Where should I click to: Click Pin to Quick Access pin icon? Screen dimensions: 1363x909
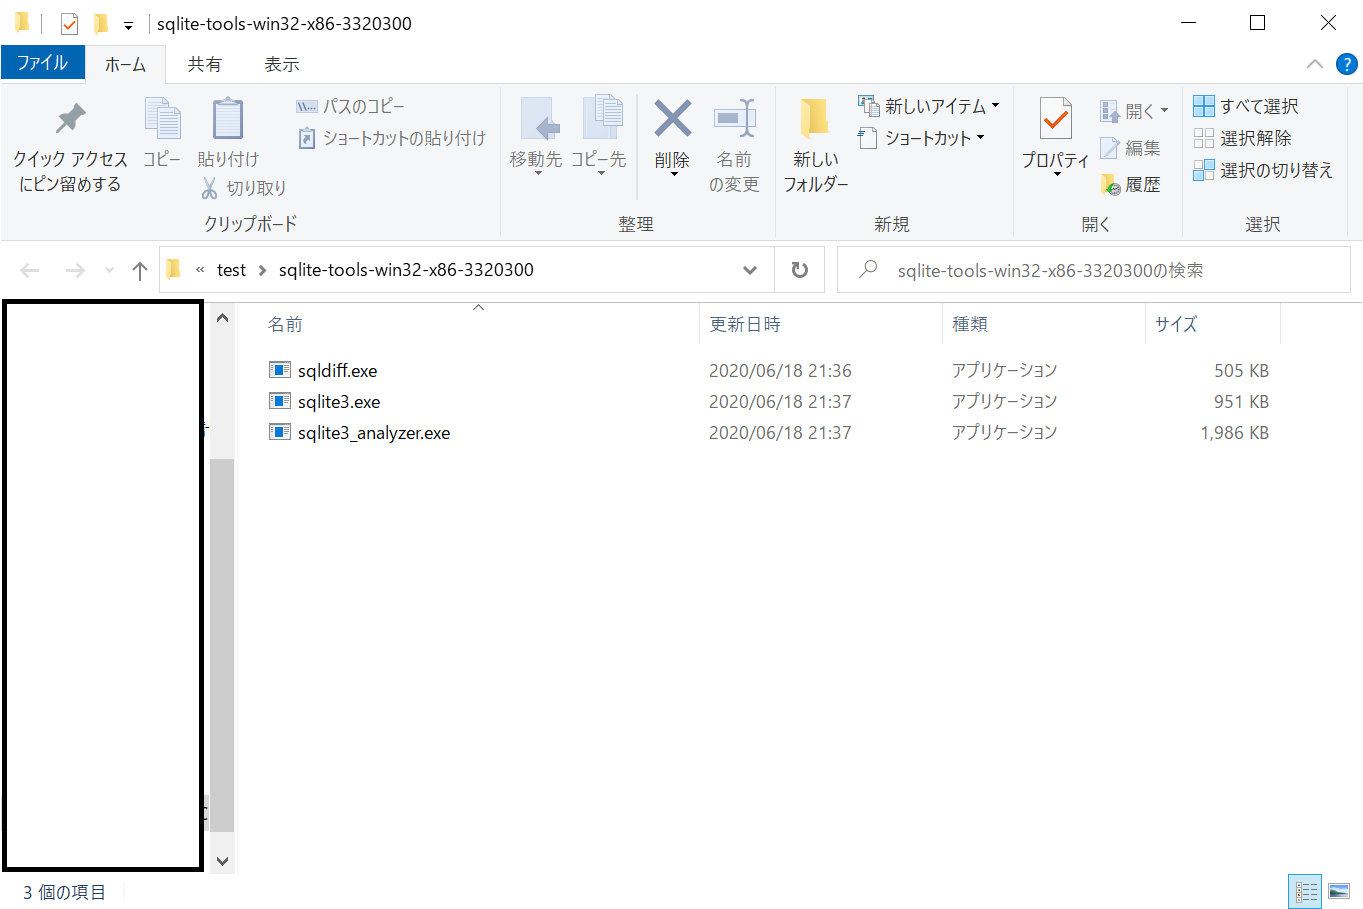70,119
